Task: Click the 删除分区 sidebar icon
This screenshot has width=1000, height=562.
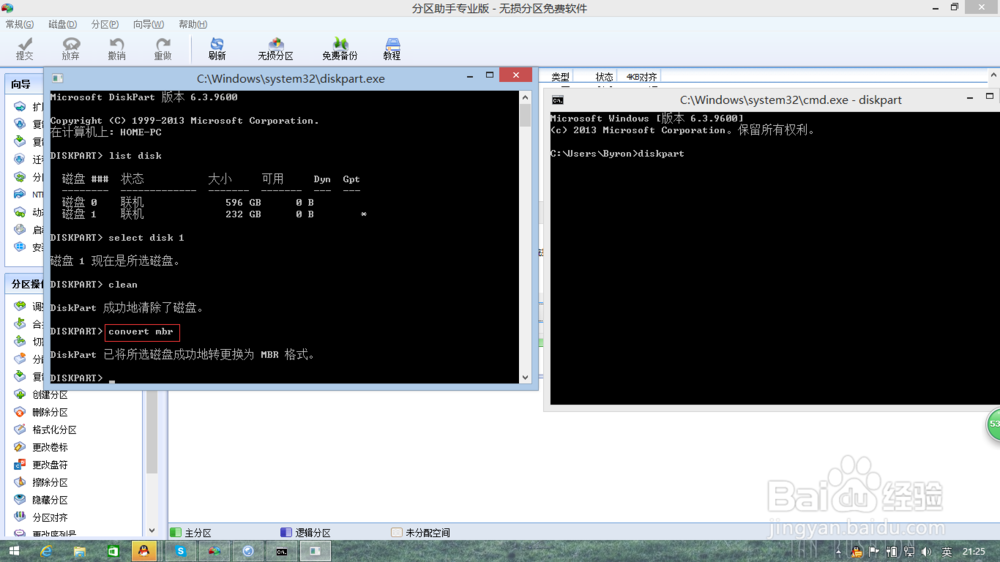Action: click(x=20, y=412)
